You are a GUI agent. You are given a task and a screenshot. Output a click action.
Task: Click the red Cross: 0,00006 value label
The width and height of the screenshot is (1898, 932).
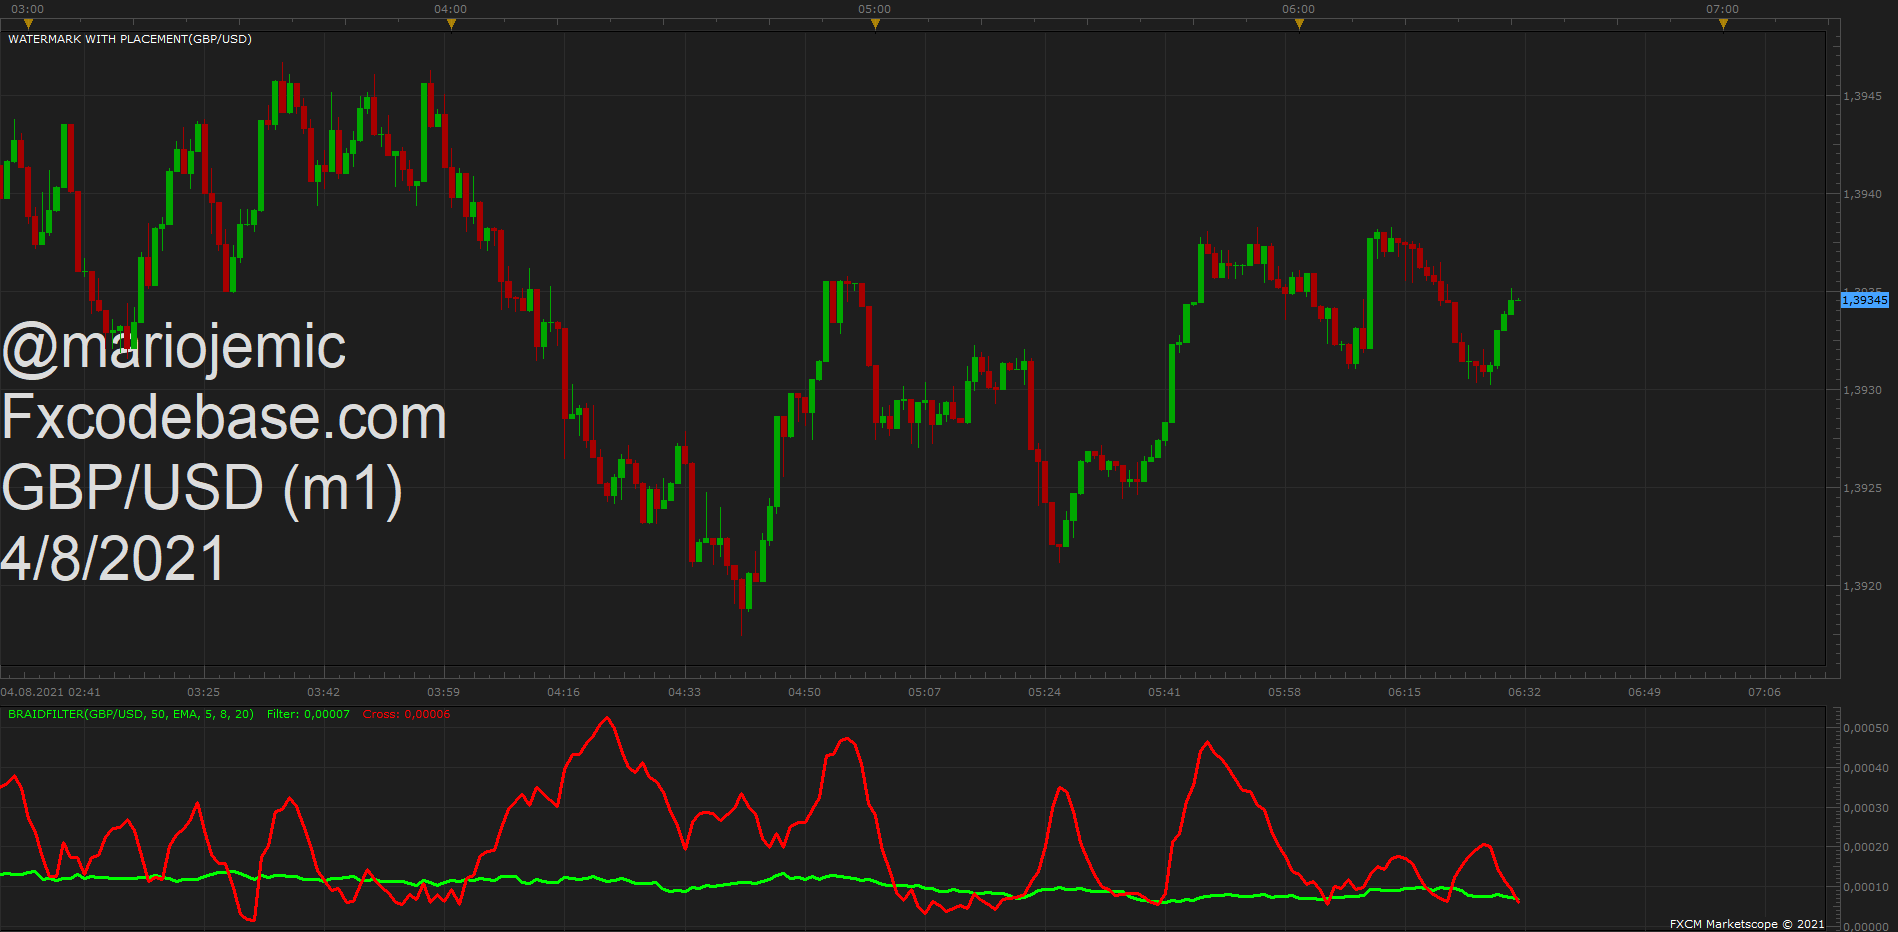pyautogui.click(x=406, y=714)
